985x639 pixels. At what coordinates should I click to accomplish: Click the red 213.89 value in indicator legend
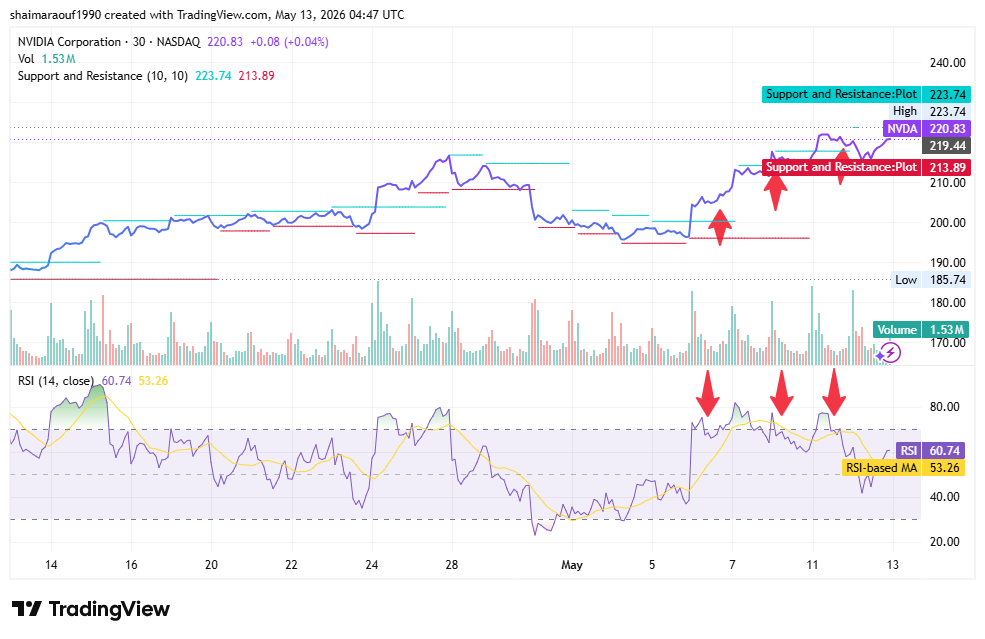(x=256, y=76)
